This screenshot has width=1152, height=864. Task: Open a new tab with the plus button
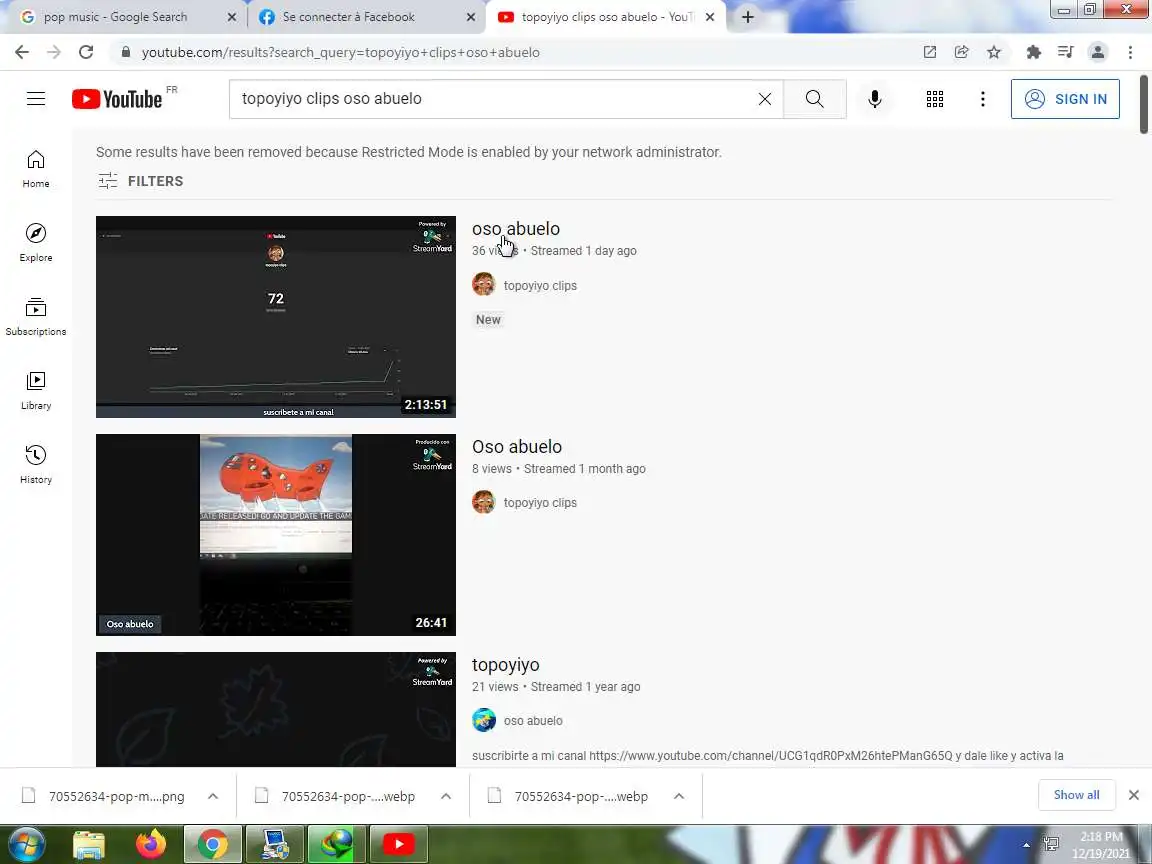[747, 17]
